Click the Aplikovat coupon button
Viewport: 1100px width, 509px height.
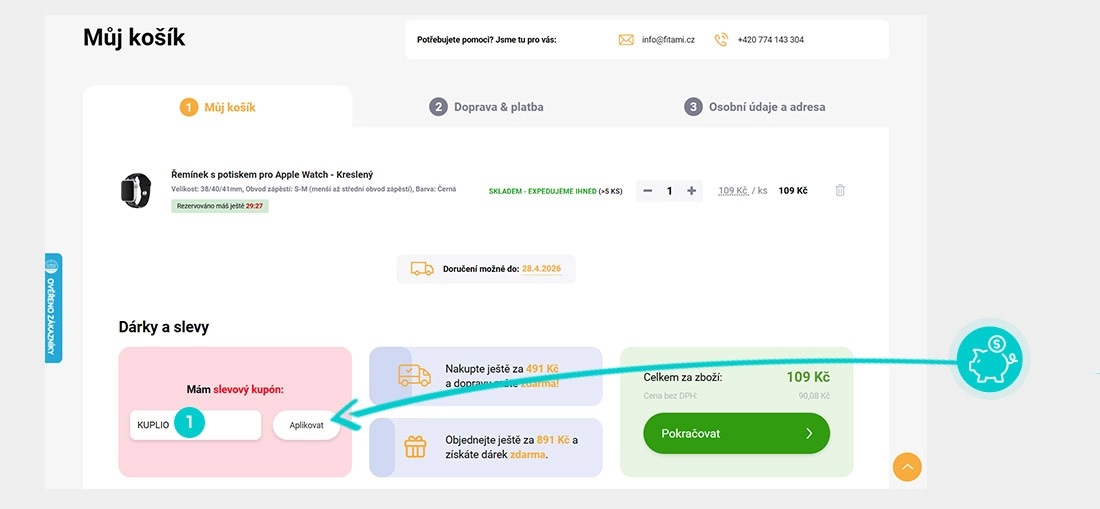point(307,425)
